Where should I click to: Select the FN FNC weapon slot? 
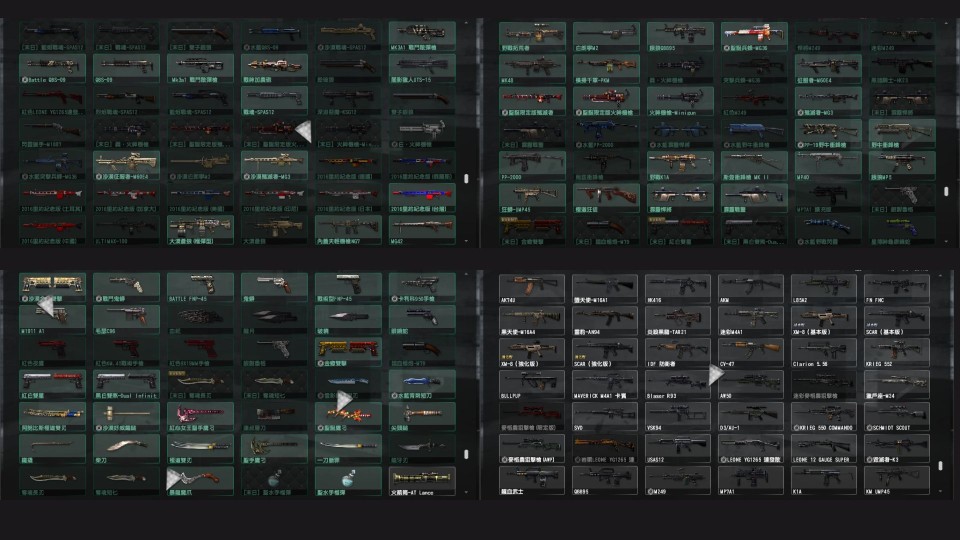(x=897, y=289)
